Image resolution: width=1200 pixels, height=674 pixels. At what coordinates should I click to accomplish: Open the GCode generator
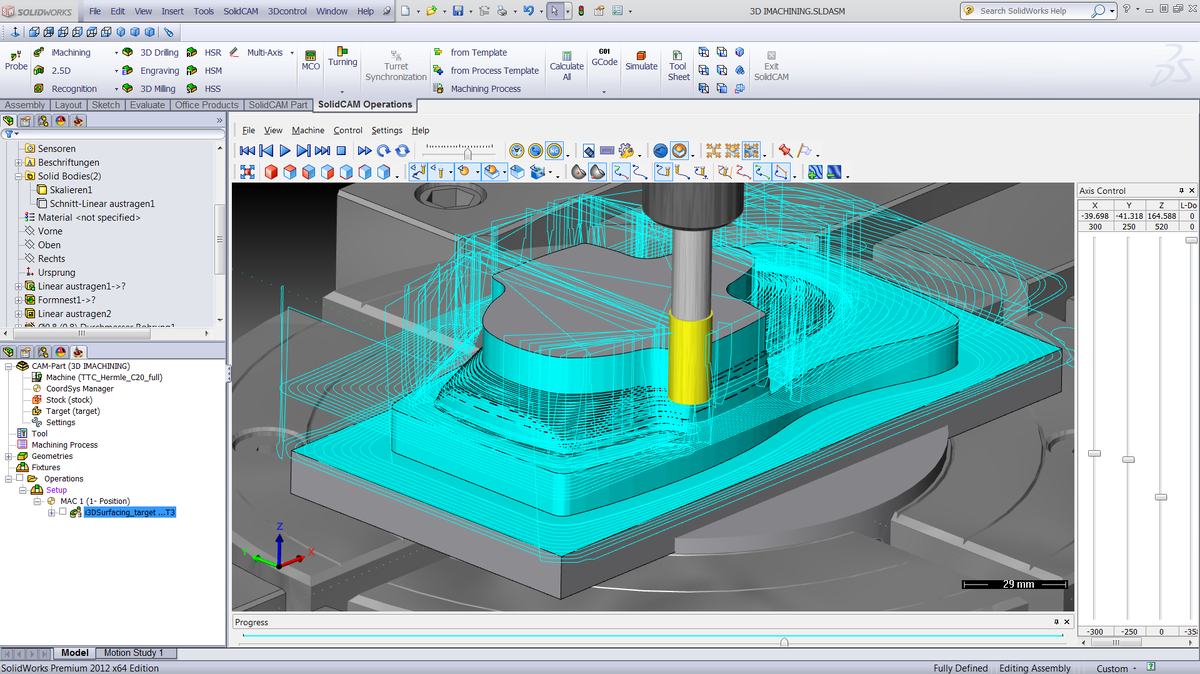tap(604, 58)
